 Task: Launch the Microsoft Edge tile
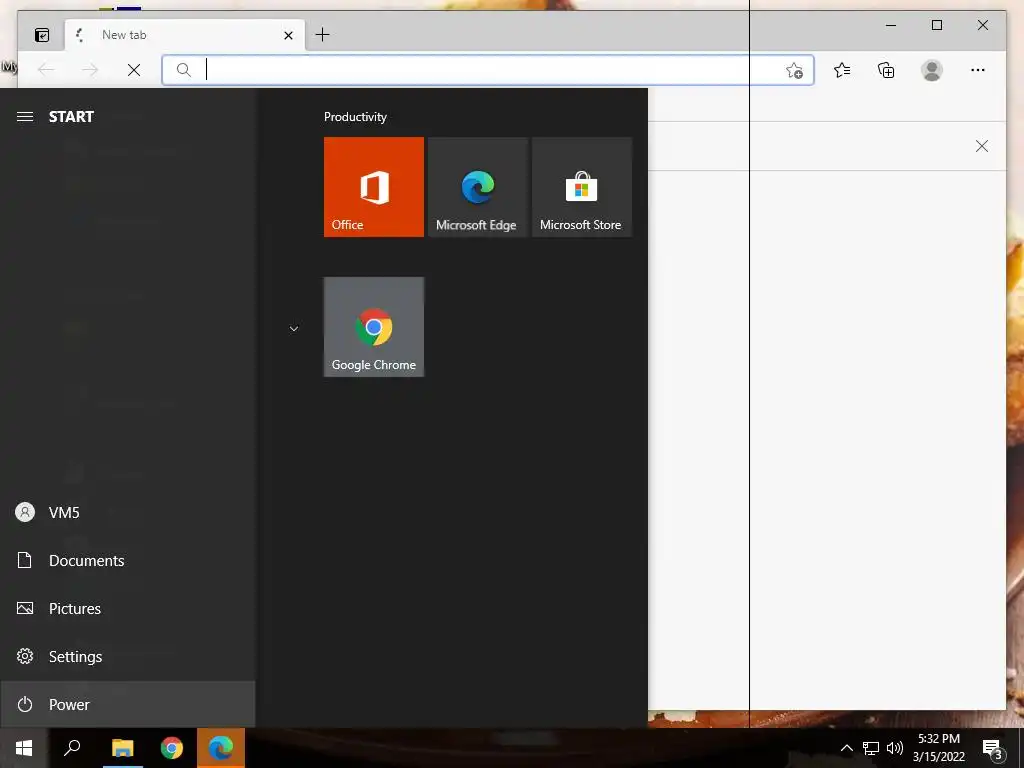point(477,187)
